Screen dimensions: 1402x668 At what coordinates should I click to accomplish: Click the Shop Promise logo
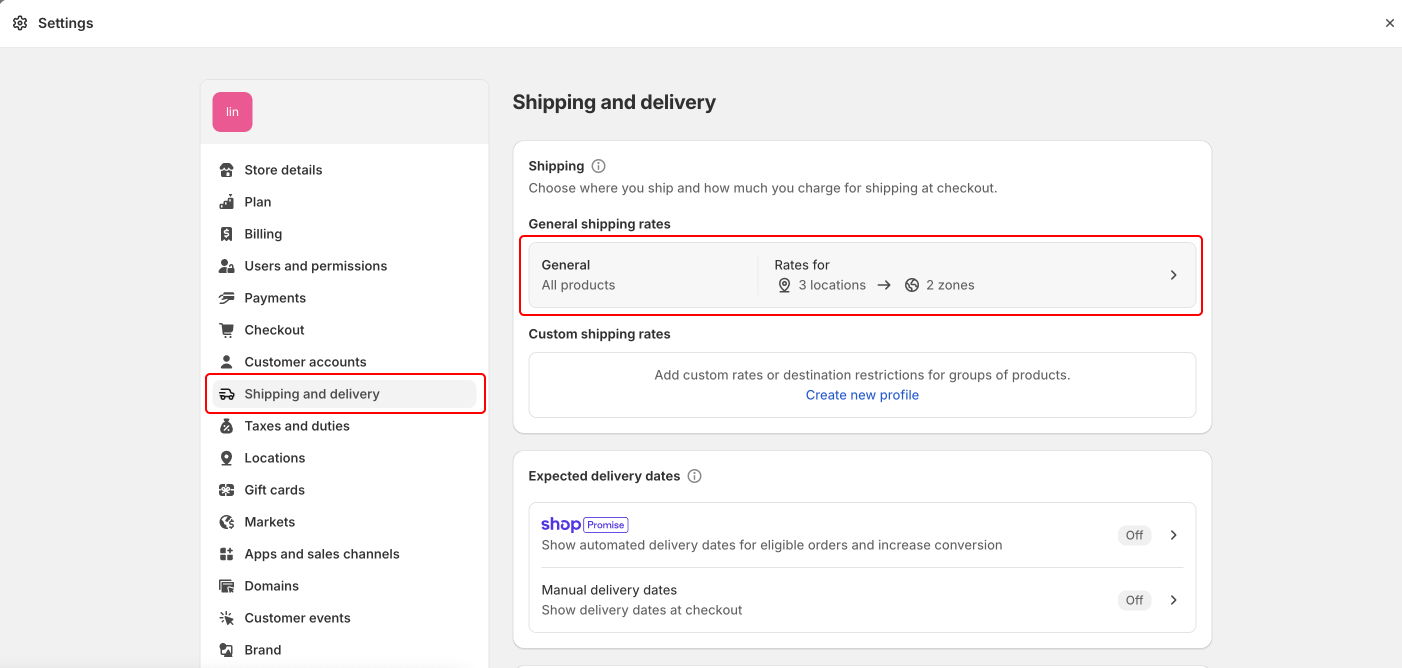(x=584, y=524)
